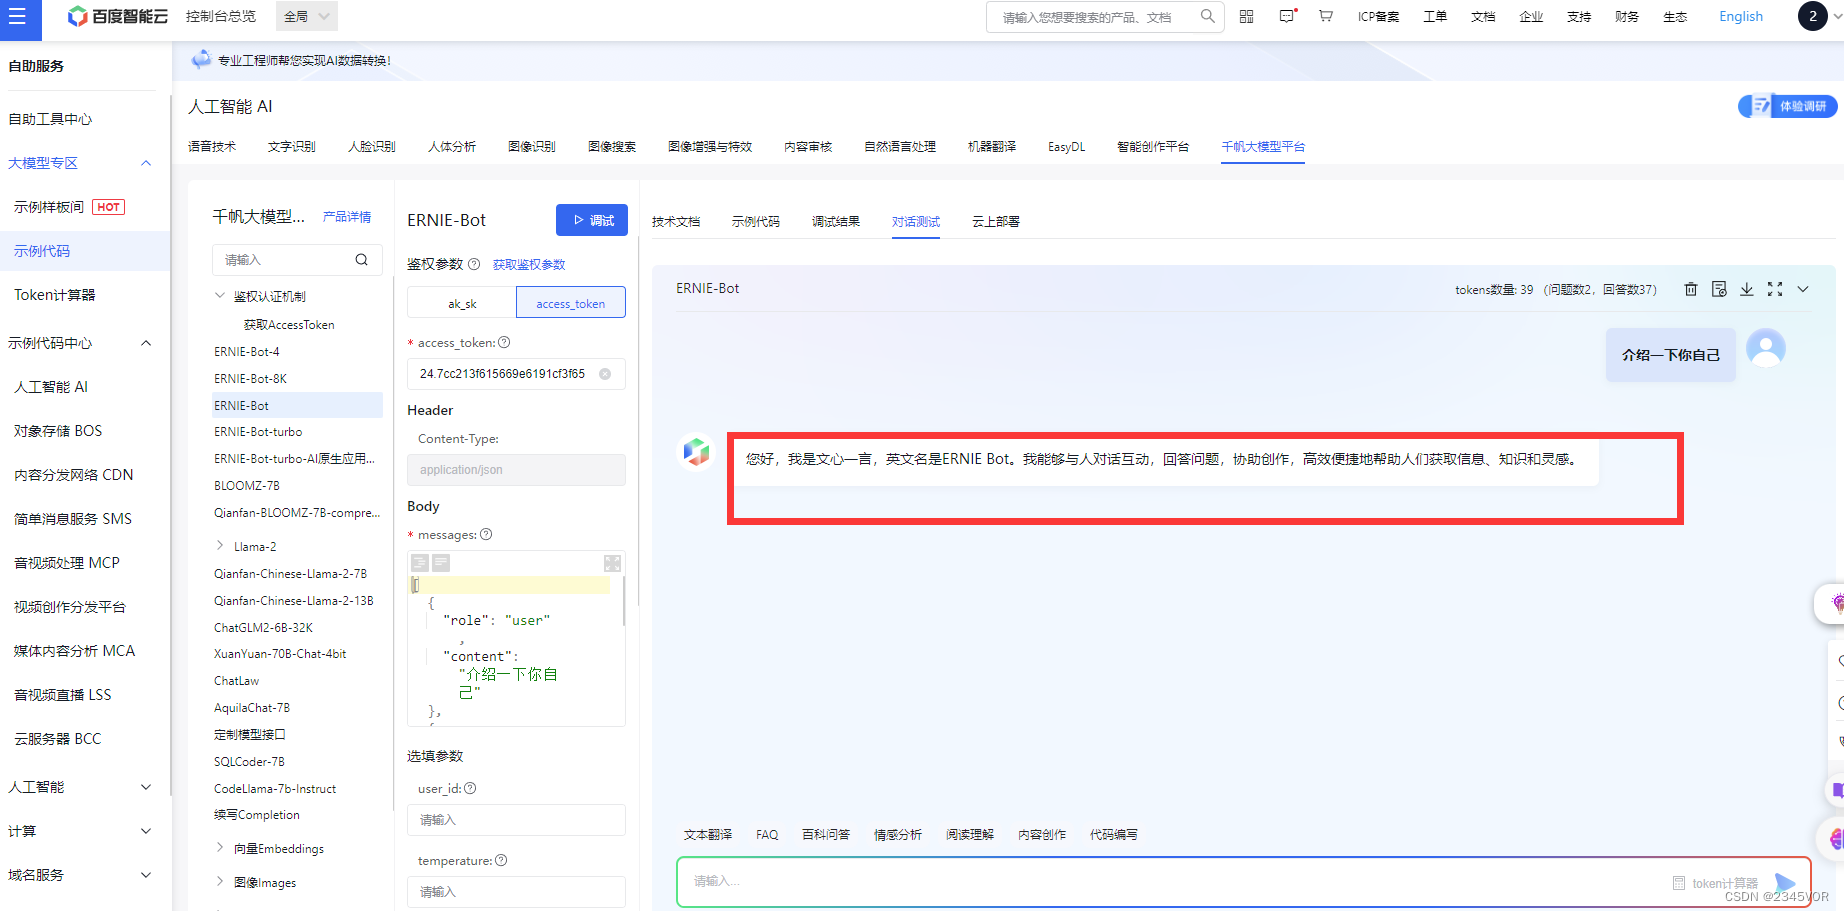Open the message notifications icon
The width and height of the screenshot is (1844, 911).
click(x=1287, y=16)
